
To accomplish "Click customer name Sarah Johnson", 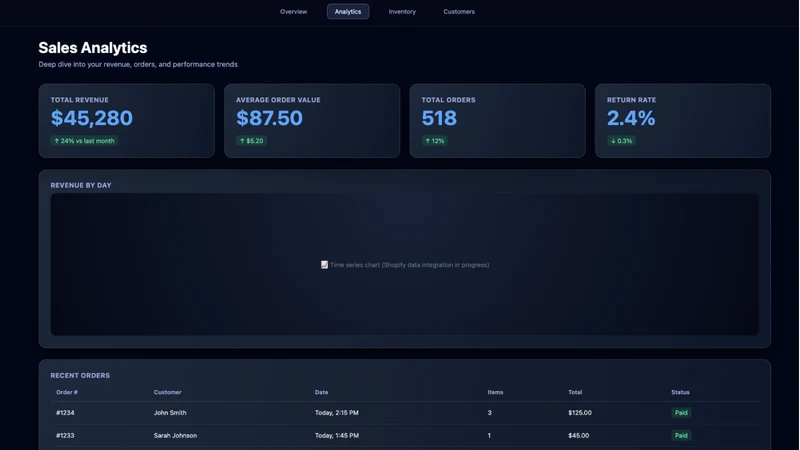I will [175, 436].
